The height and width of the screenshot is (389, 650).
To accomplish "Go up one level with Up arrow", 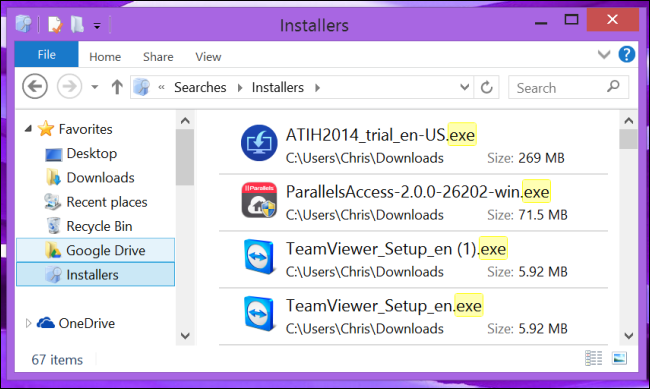I will (117, 87).
